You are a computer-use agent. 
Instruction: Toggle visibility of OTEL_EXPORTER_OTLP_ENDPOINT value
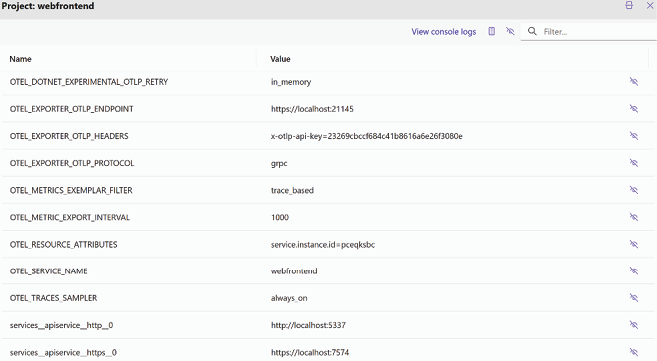pos(634,108)
